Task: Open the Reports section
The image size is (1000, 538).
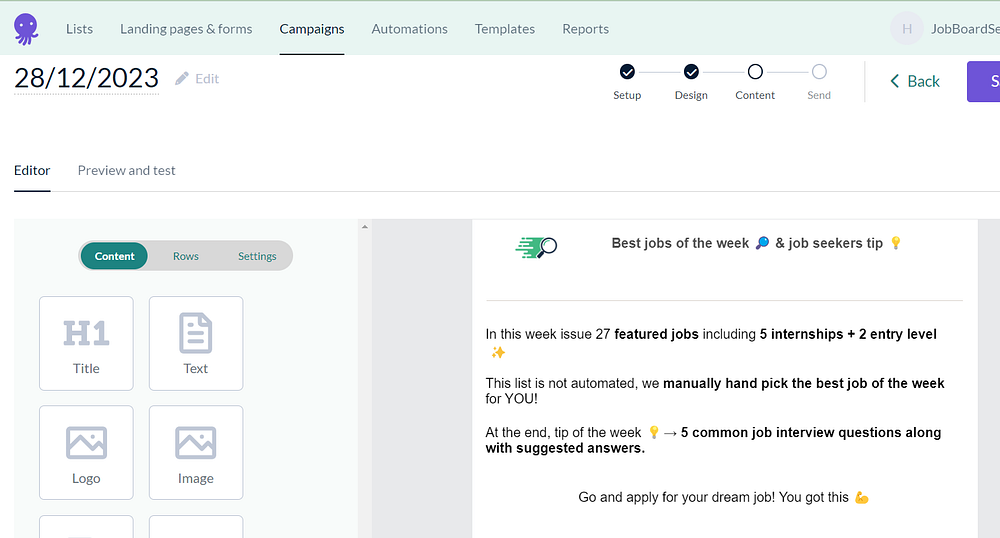Action: 585,29
